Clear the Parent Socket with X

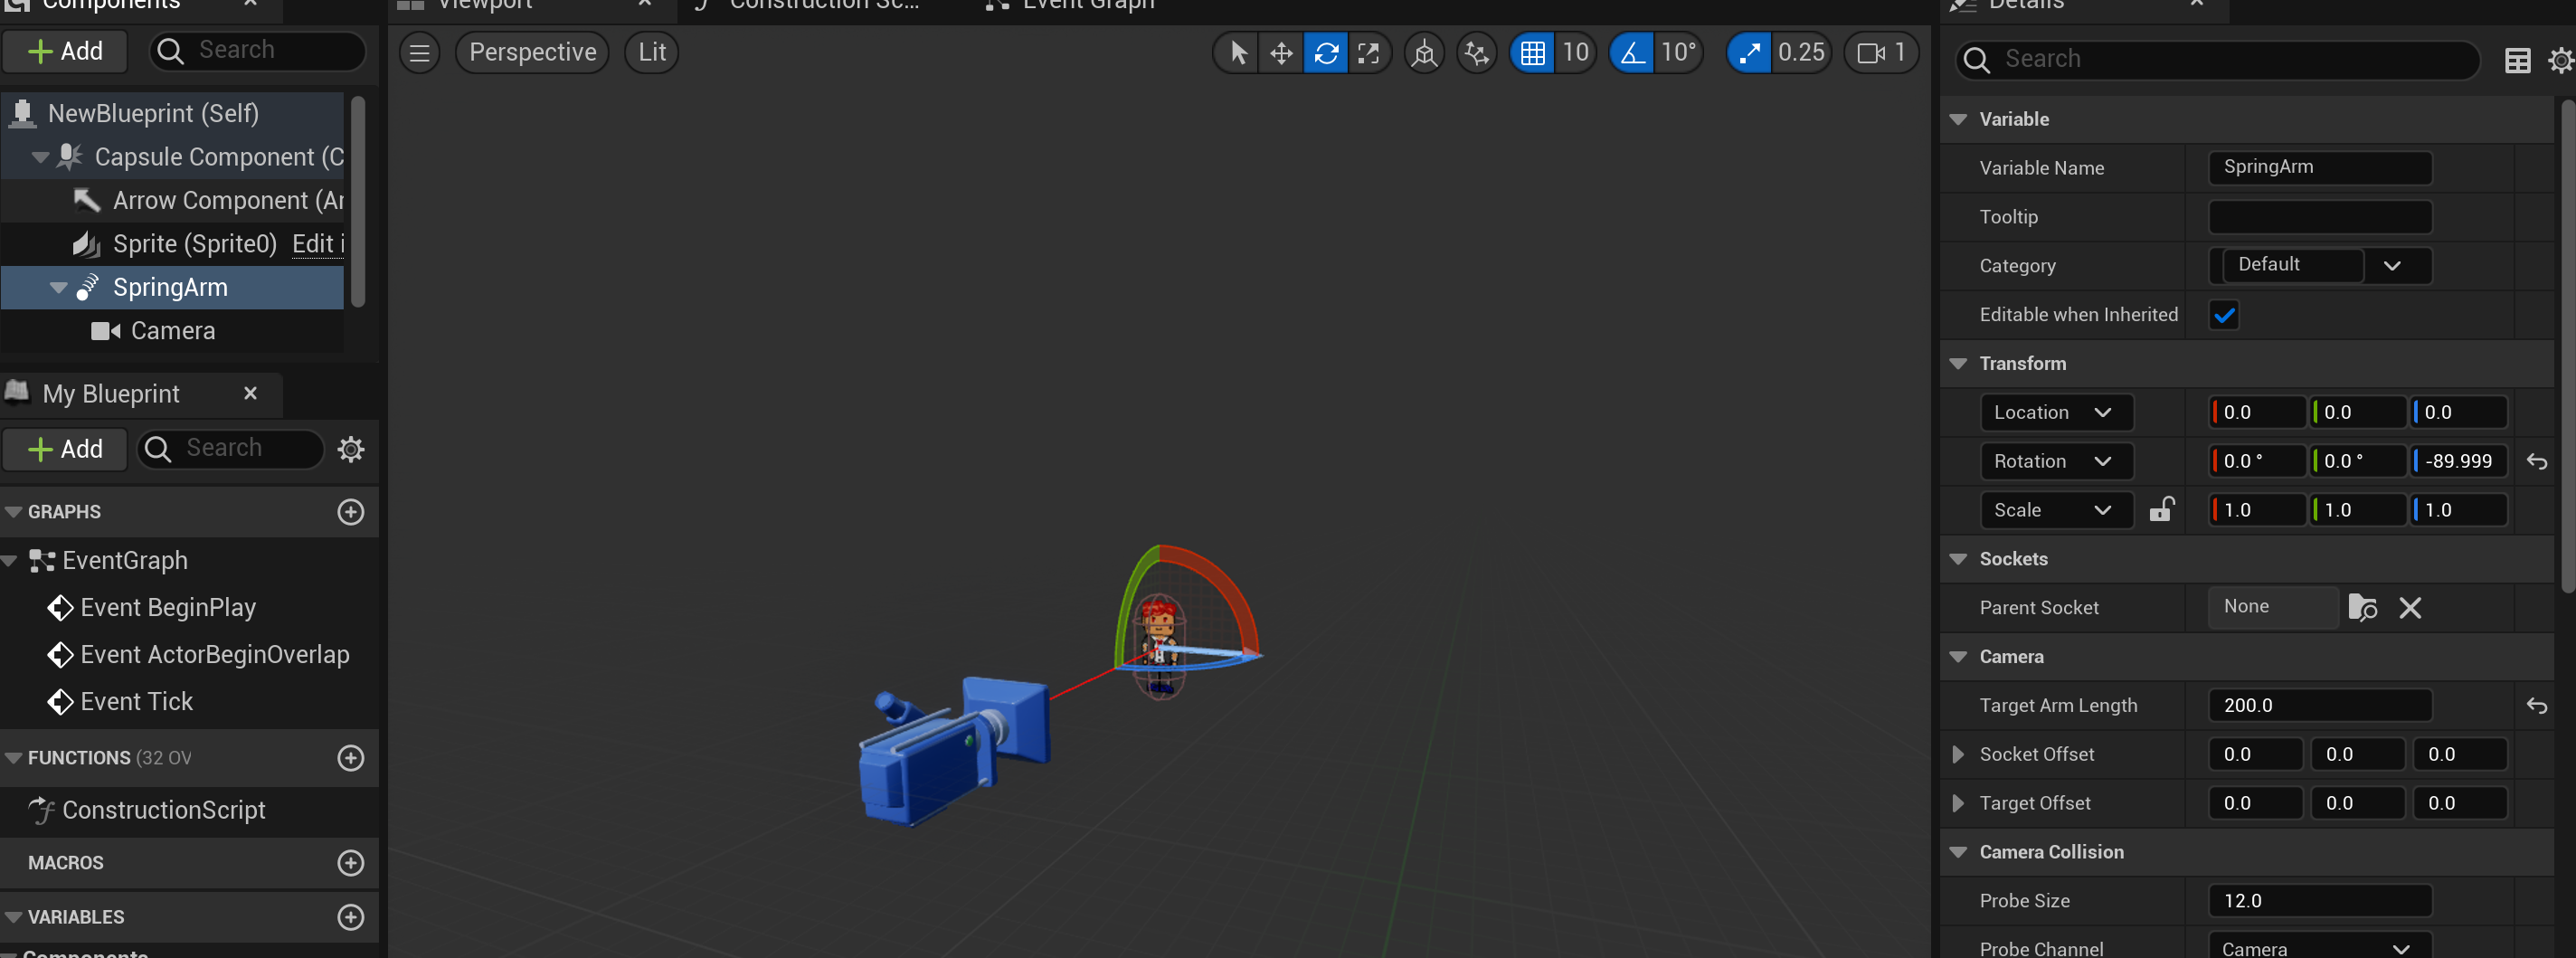[x=2410, y=607]
